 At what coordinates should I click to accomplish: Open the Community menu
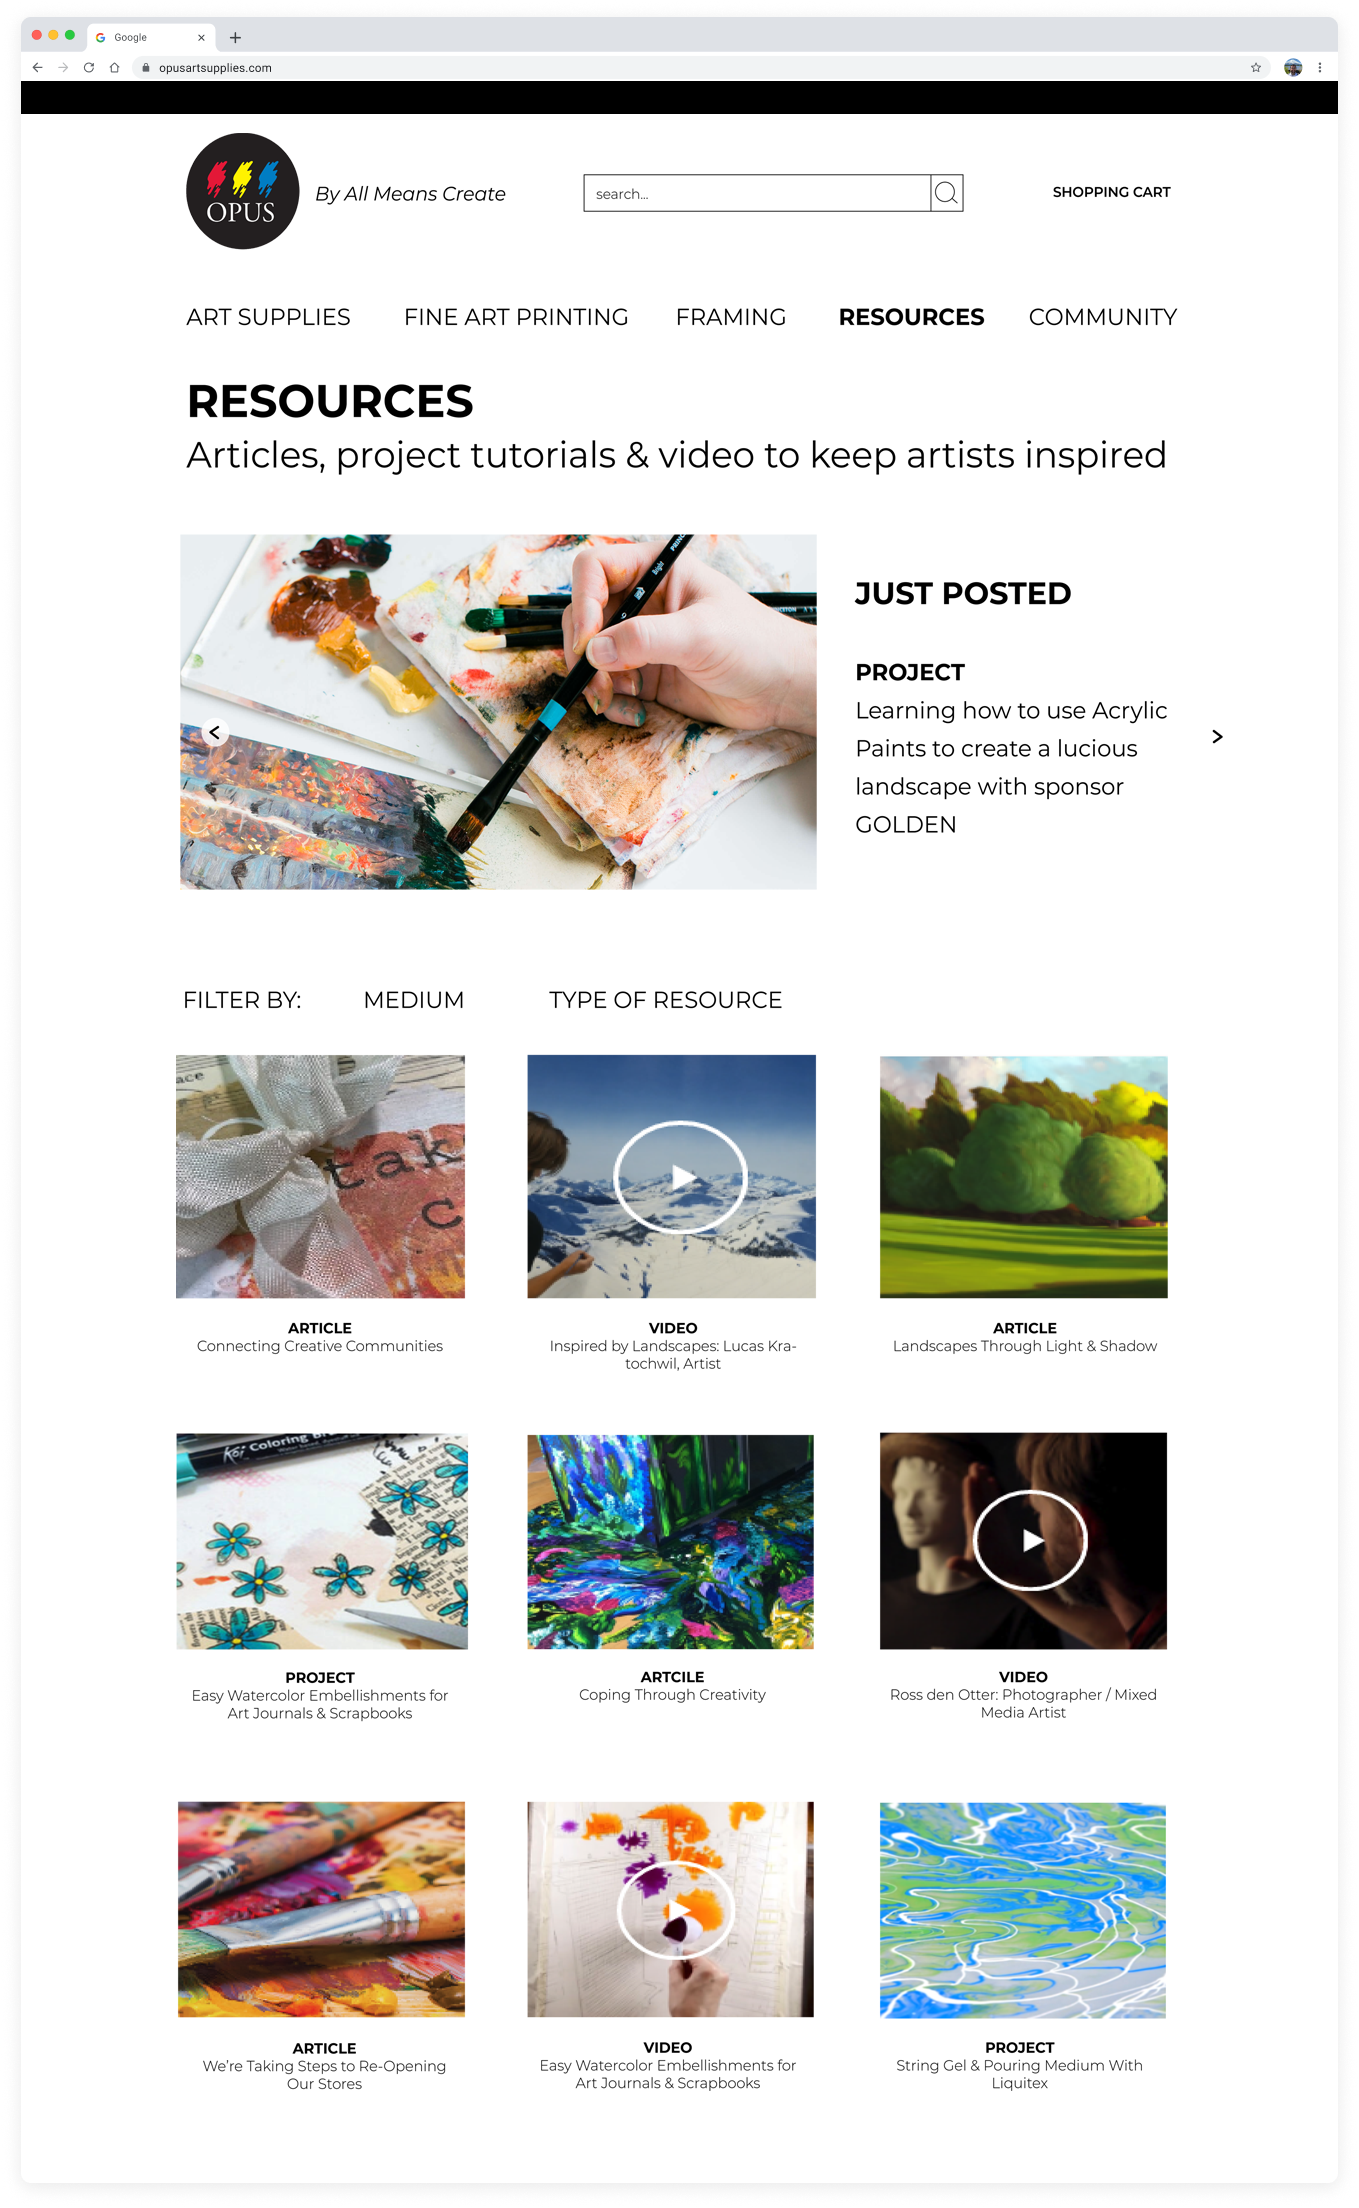pyautogui.click(x=1102, y=317)
